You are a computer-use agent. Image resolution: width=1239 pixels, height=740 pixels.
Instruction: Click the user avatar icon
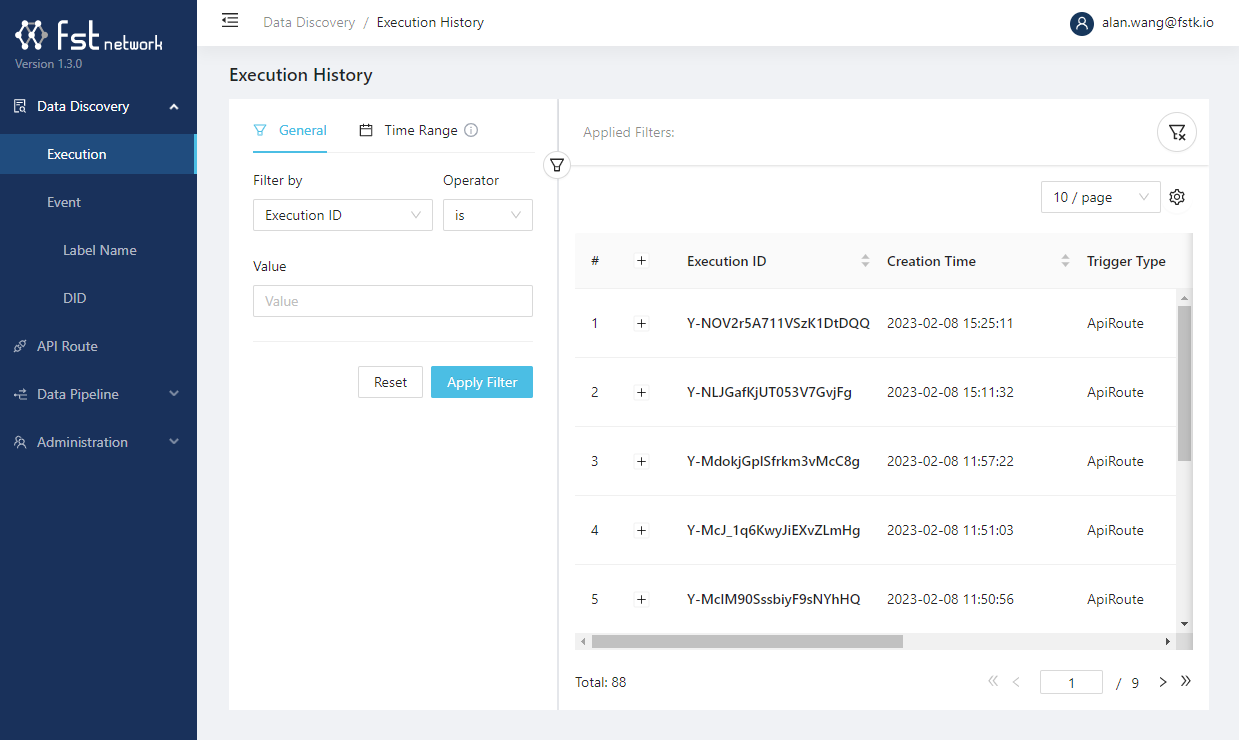tap(1081, 23)
